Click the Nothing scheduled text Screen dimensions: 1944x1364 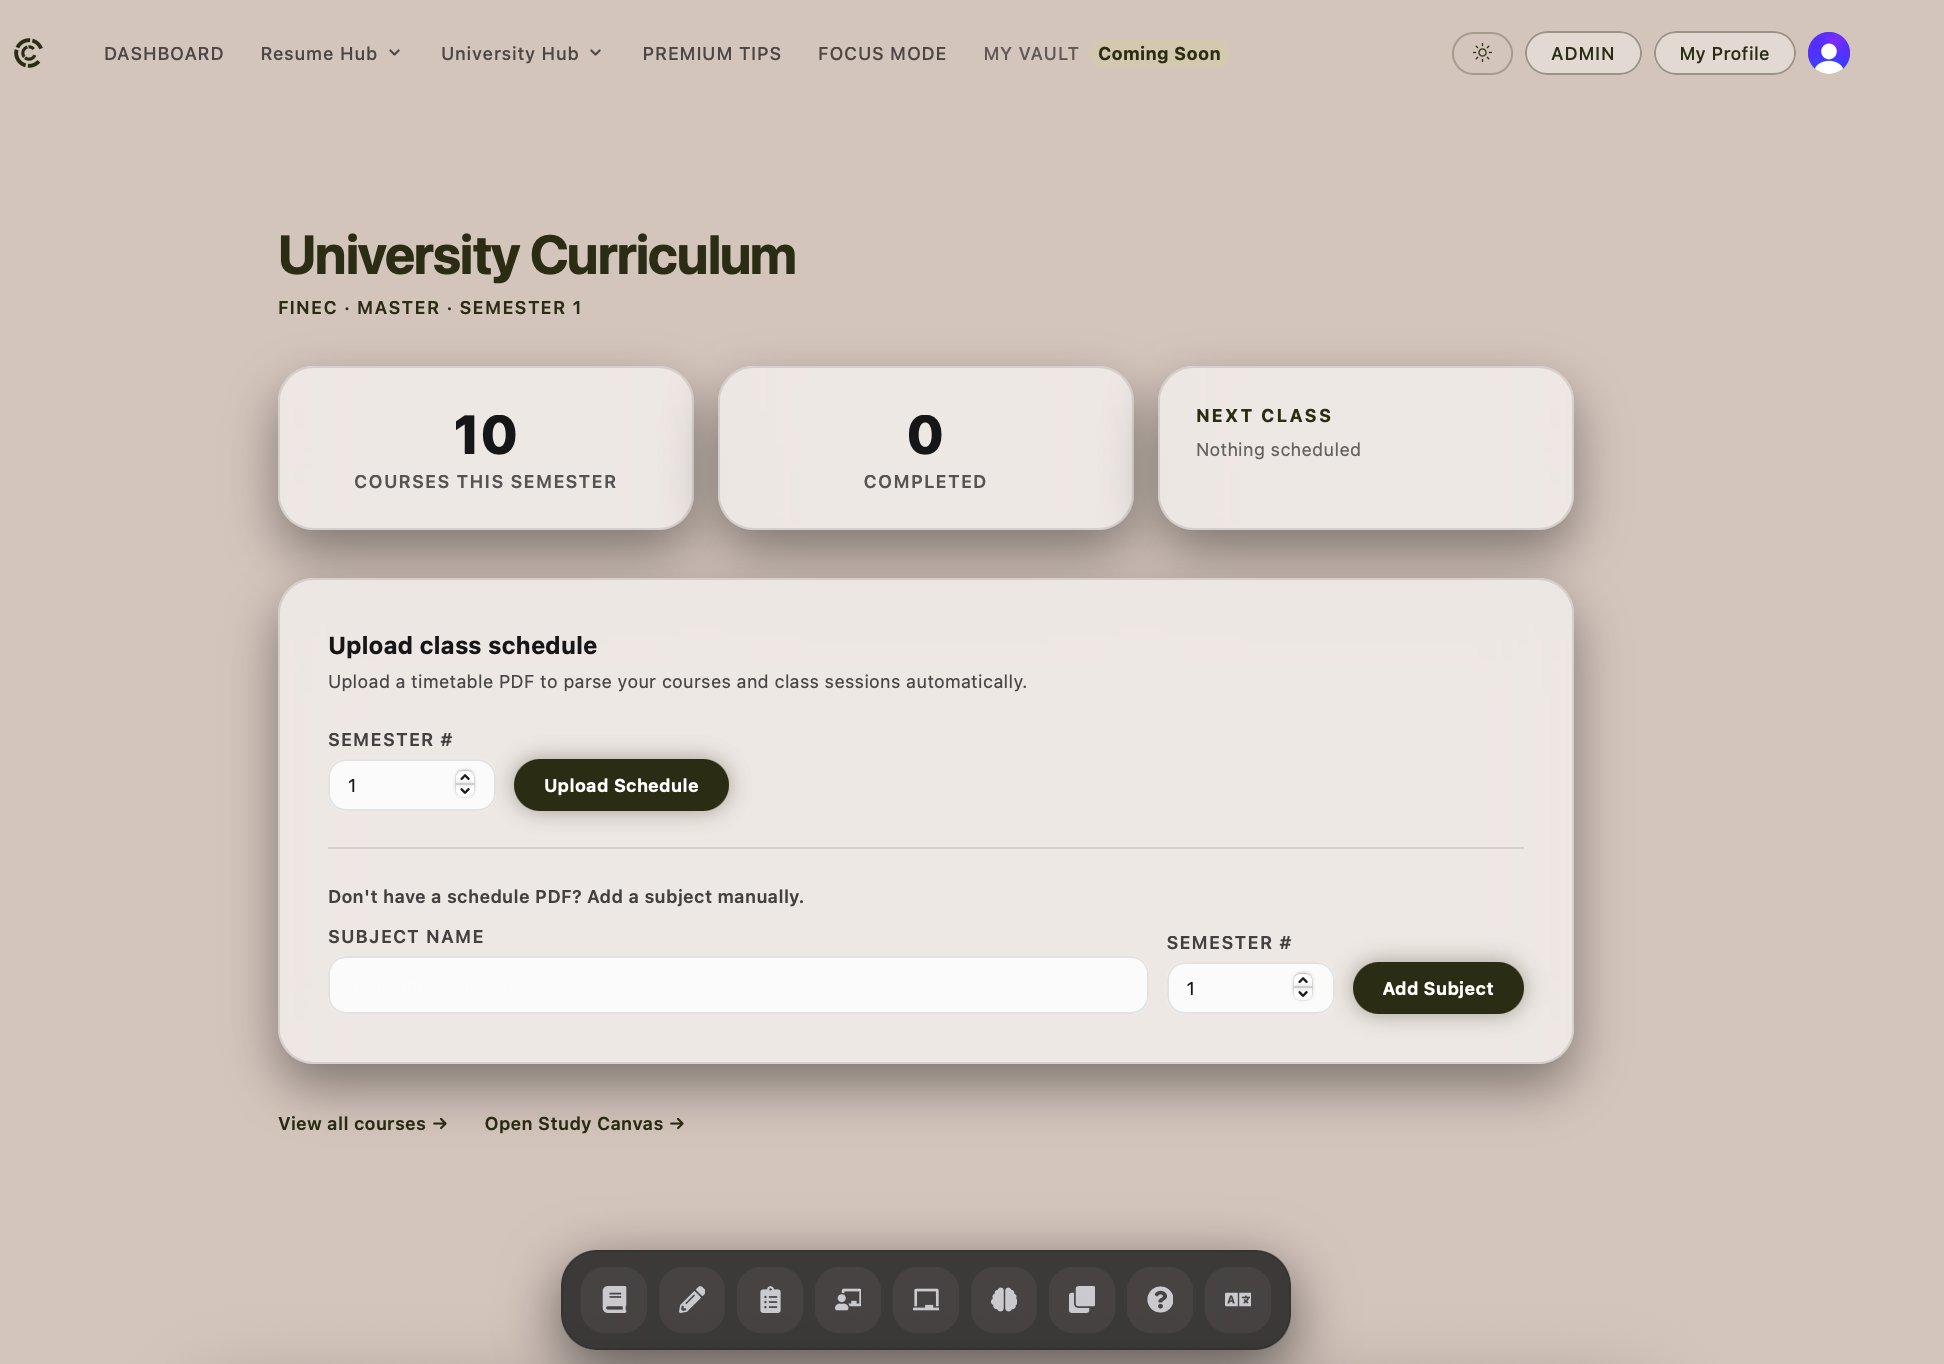1278,450
